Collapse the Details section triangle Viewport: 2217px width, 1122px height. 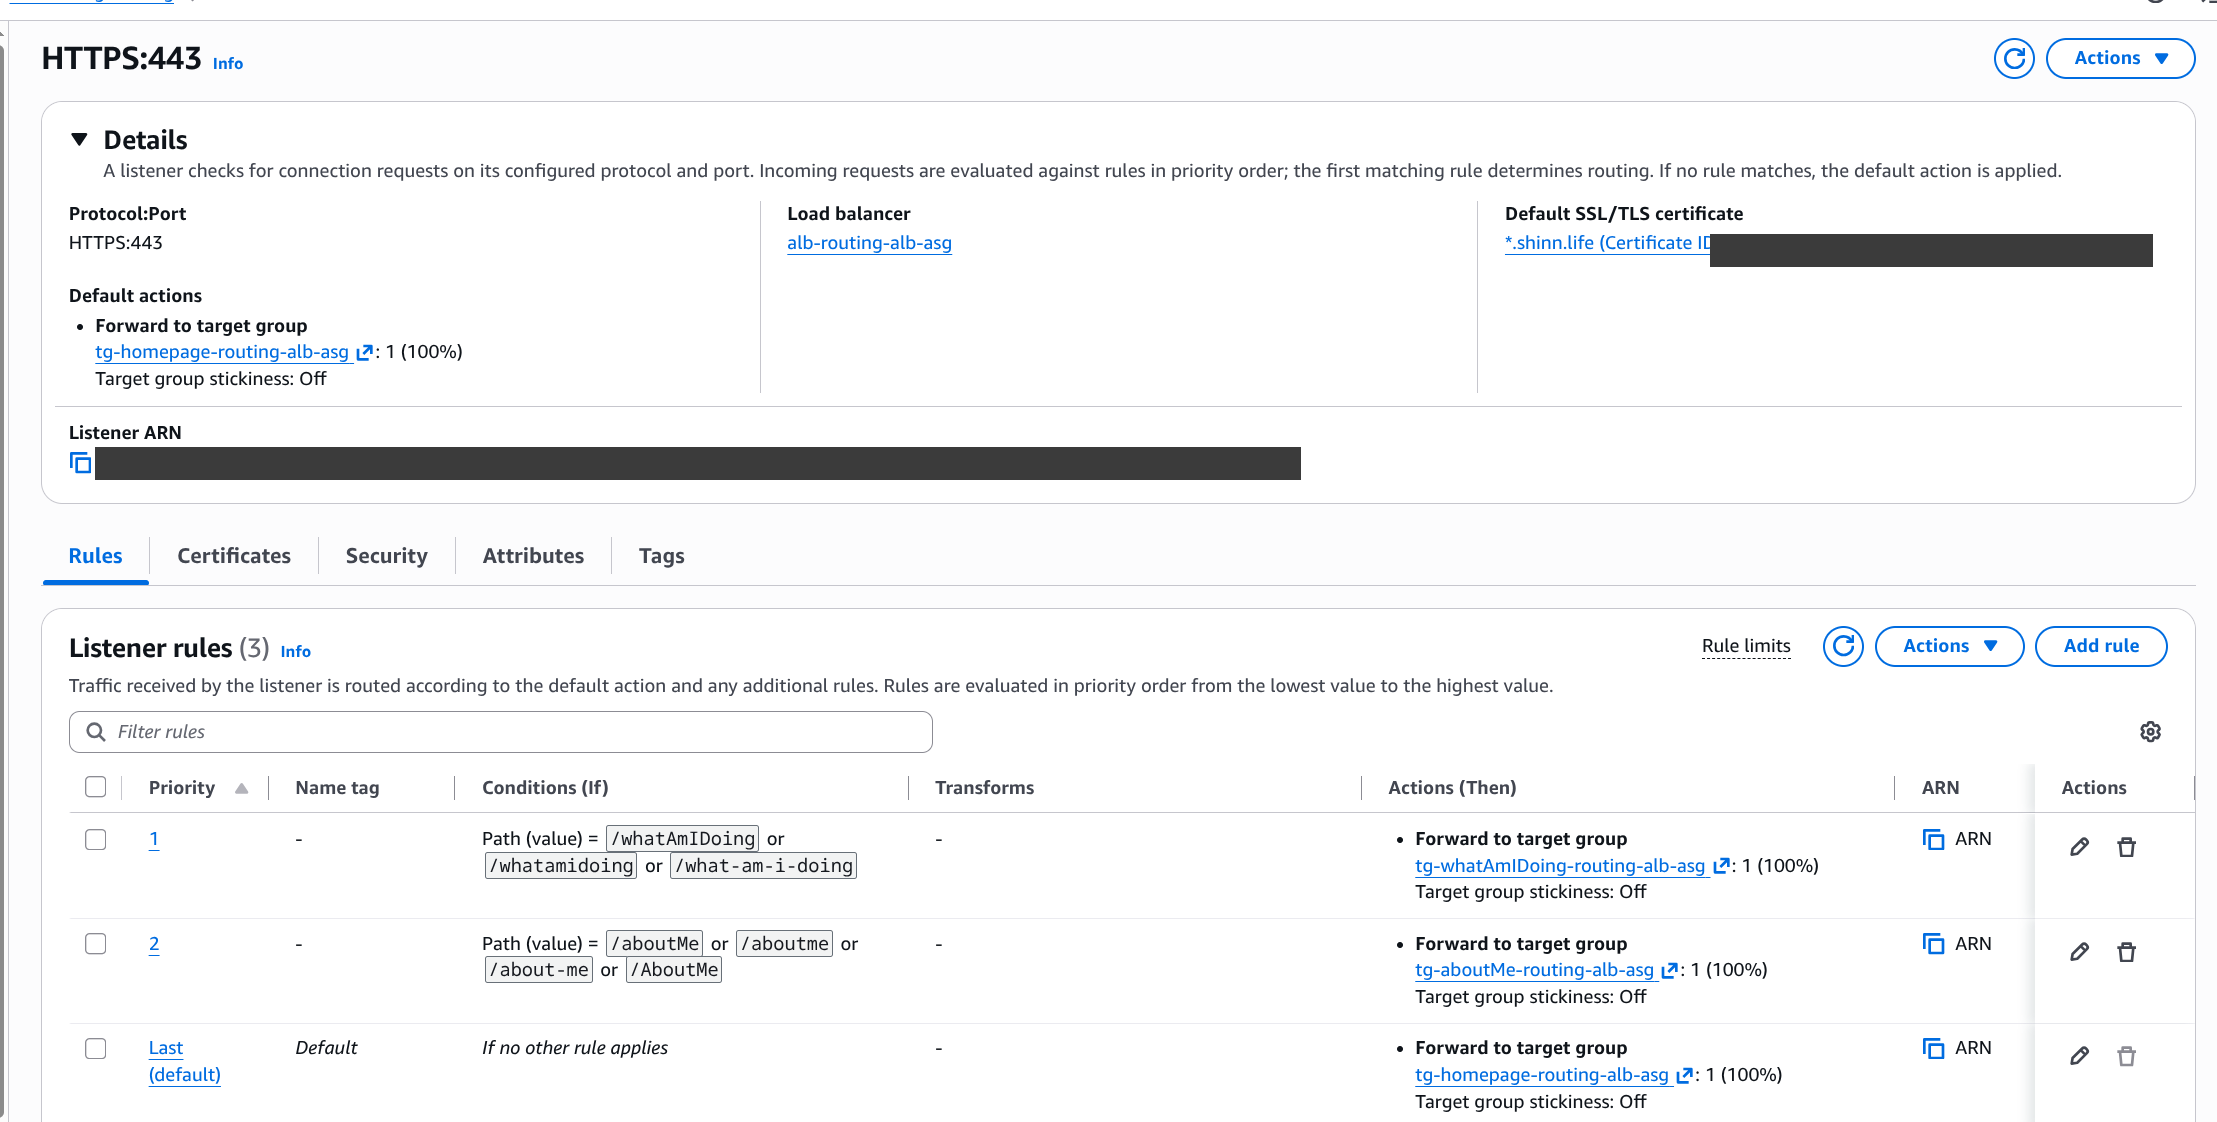coord(80,140)
